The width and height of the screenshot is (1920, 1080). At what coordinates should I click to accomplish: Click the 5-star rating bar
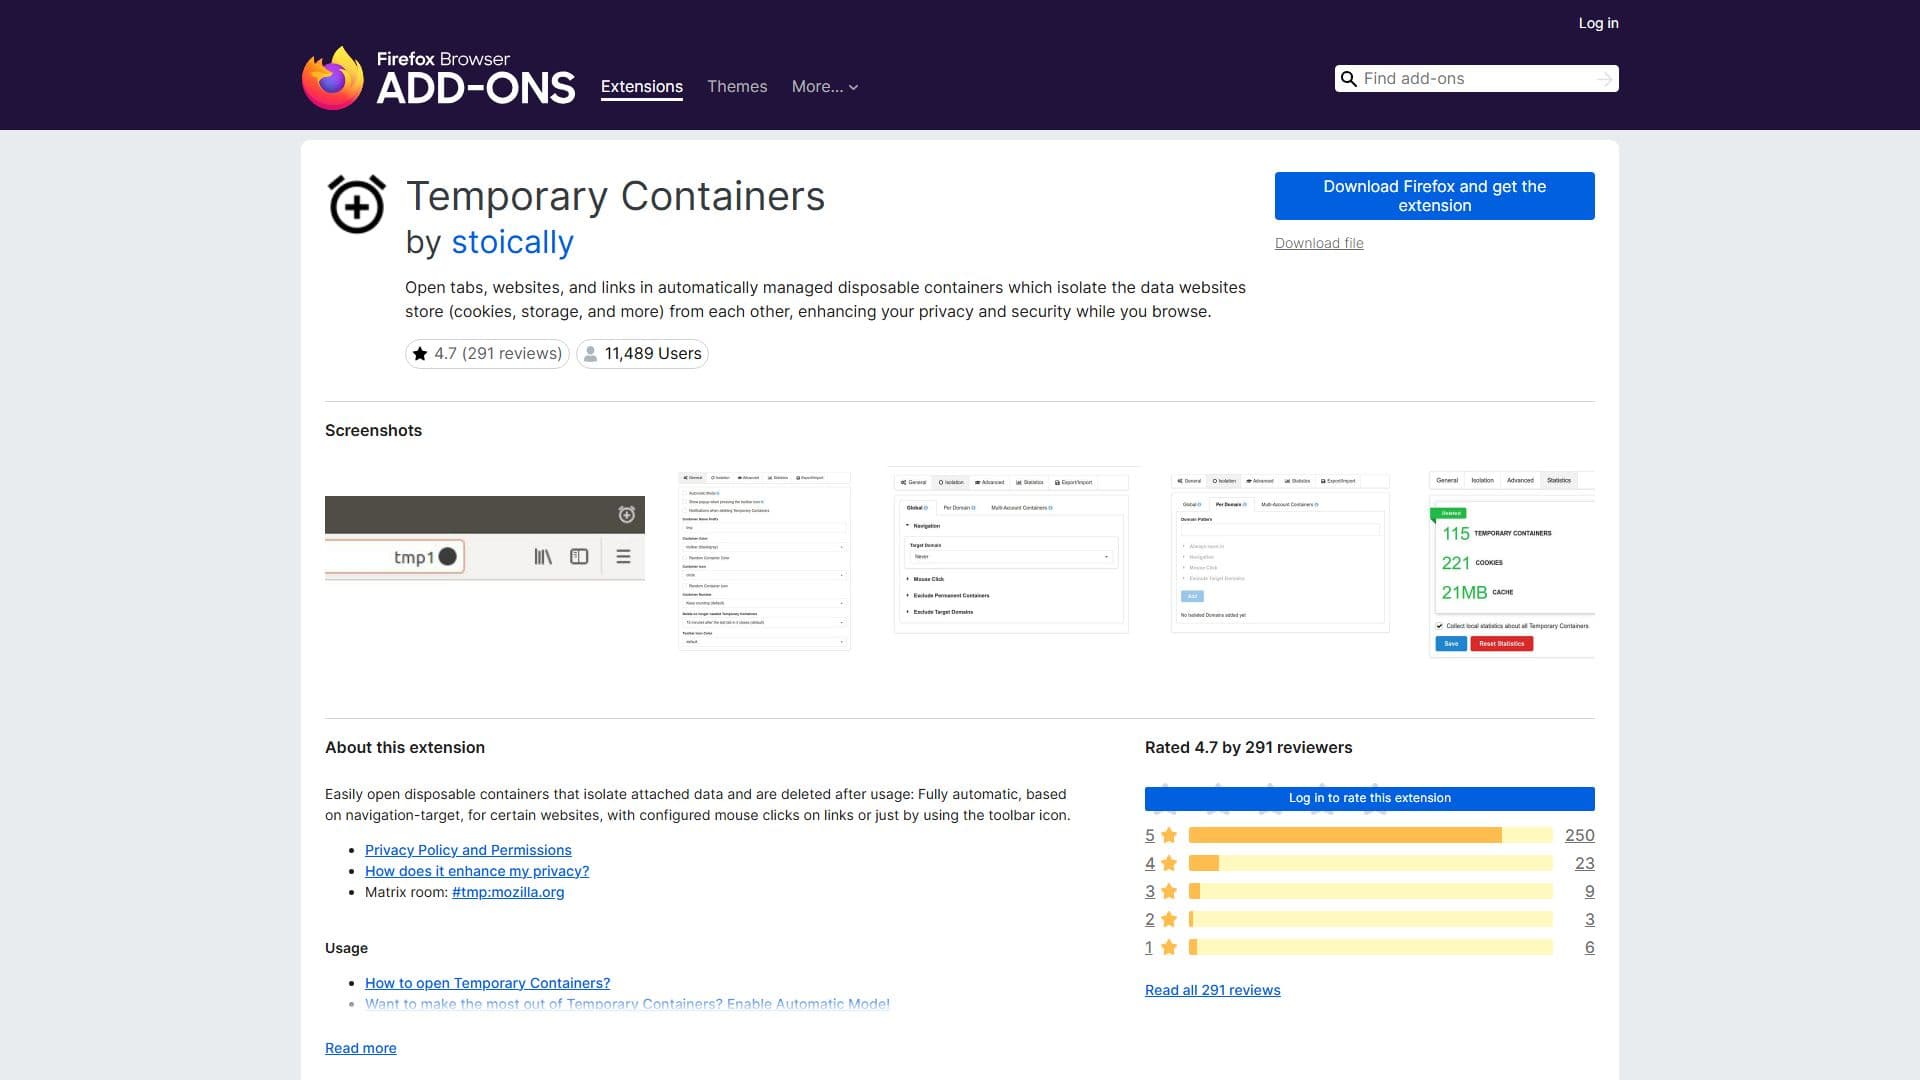1370,835
